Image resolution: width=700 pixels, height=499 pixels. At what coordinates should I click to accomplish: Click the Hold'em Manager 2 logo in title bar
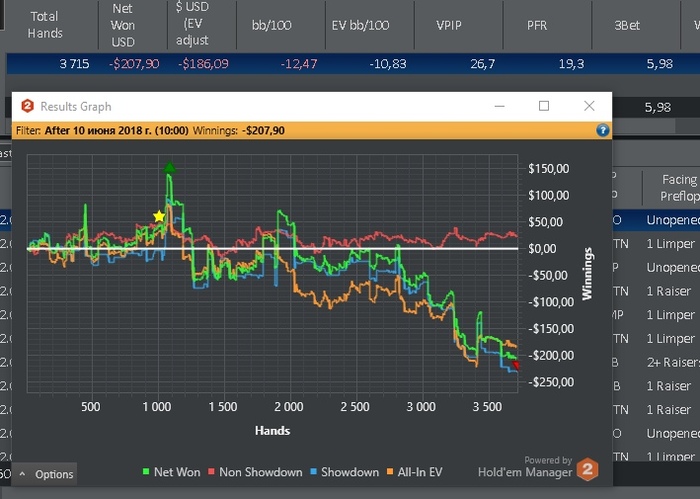tap(28, 106)
